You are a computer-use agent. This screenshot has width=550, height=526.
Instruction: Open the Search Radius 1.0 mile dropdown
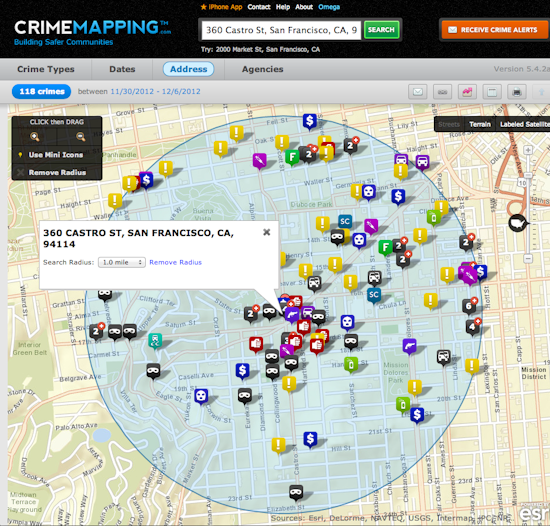[x=122, y=262]
